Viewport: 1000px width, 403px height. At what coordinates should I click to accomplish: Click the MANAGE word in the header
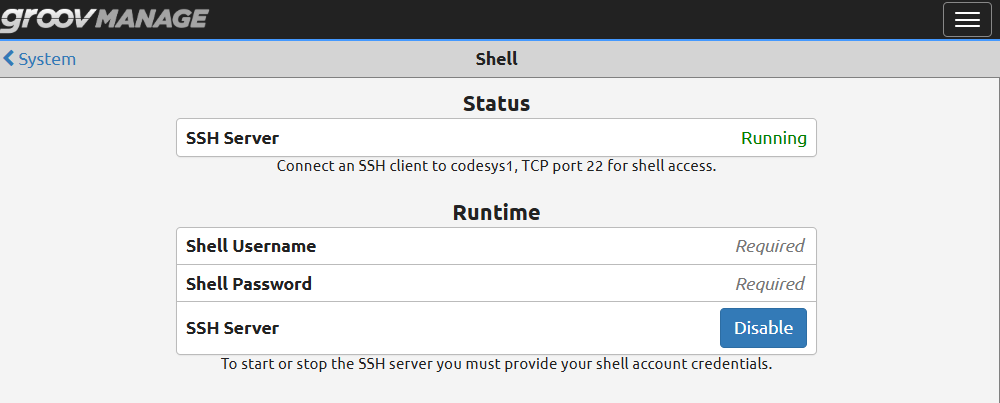[154, 18]
